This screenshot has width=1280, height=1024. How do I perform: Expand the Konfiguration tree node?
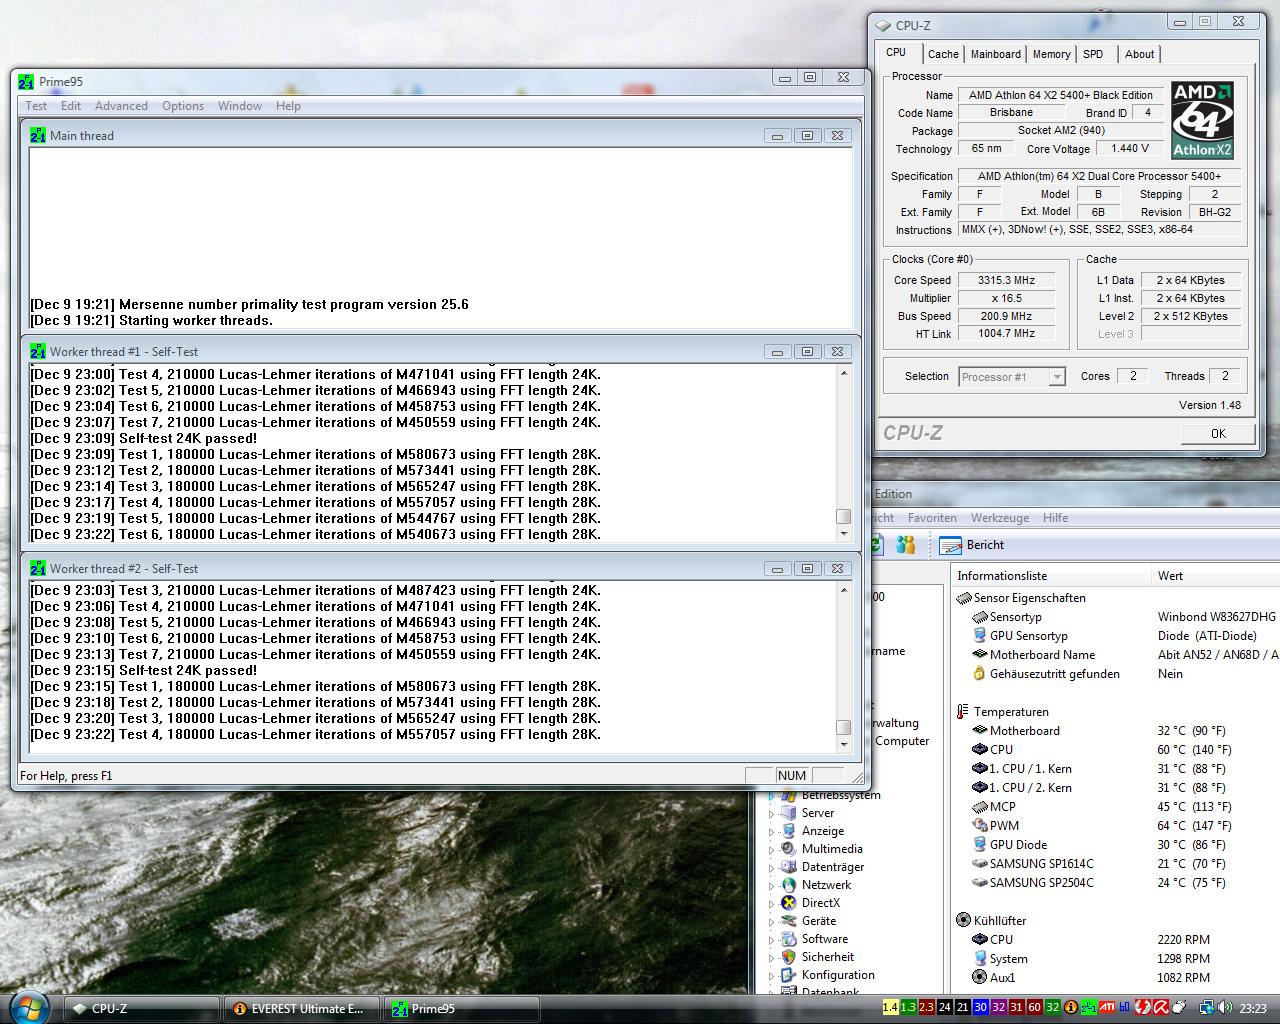tap(771, 975)
